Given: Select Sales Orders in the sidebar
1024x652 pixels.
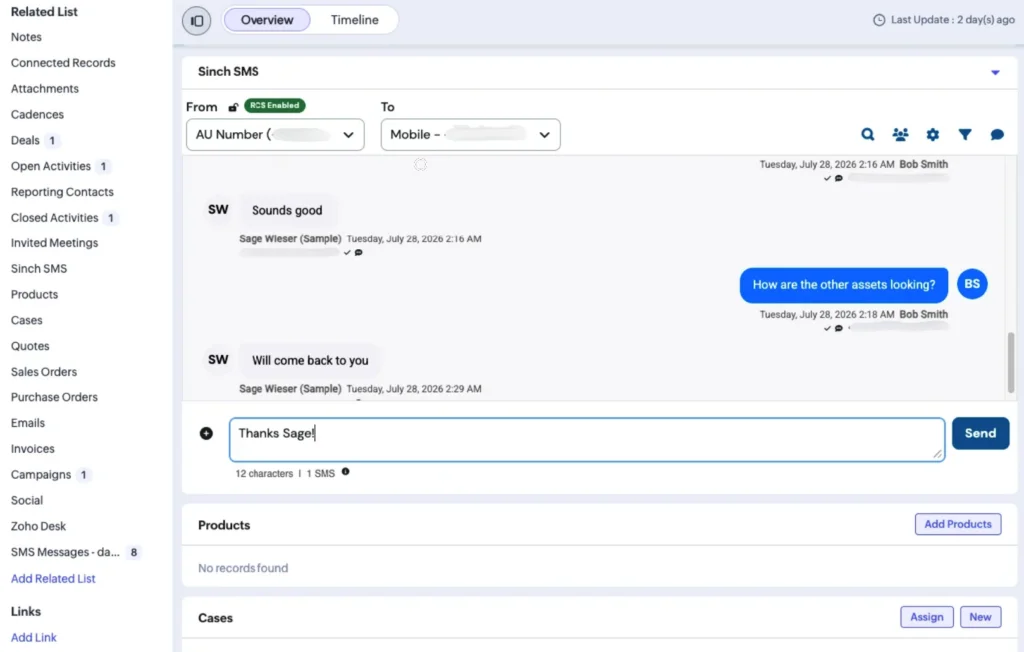Looking at the screenshot, I should coord(44,372).
